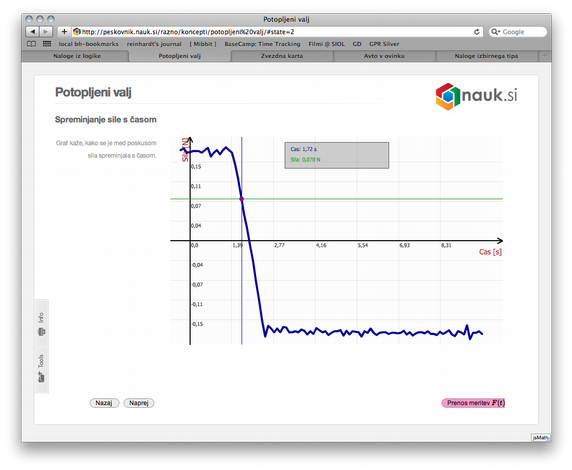Image resolution: width=572 pixels, height=470 pixels.
Task: Click the 5,54 tick label on time axis
Action: [x=363, y=245]
